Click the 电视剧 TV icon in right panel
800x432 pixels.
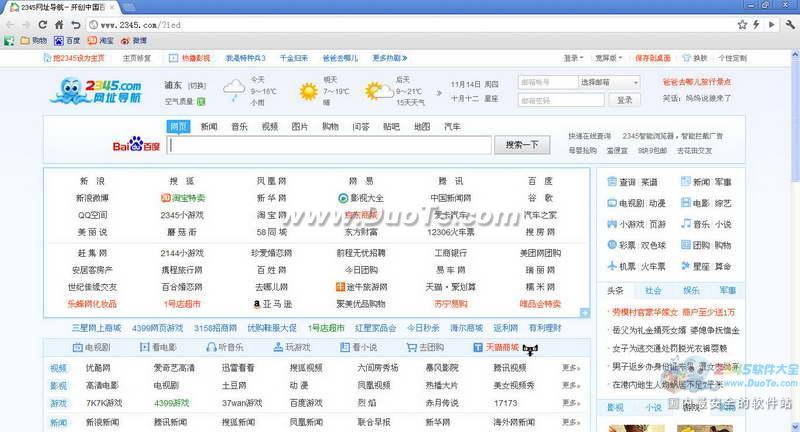click(612, 203)
